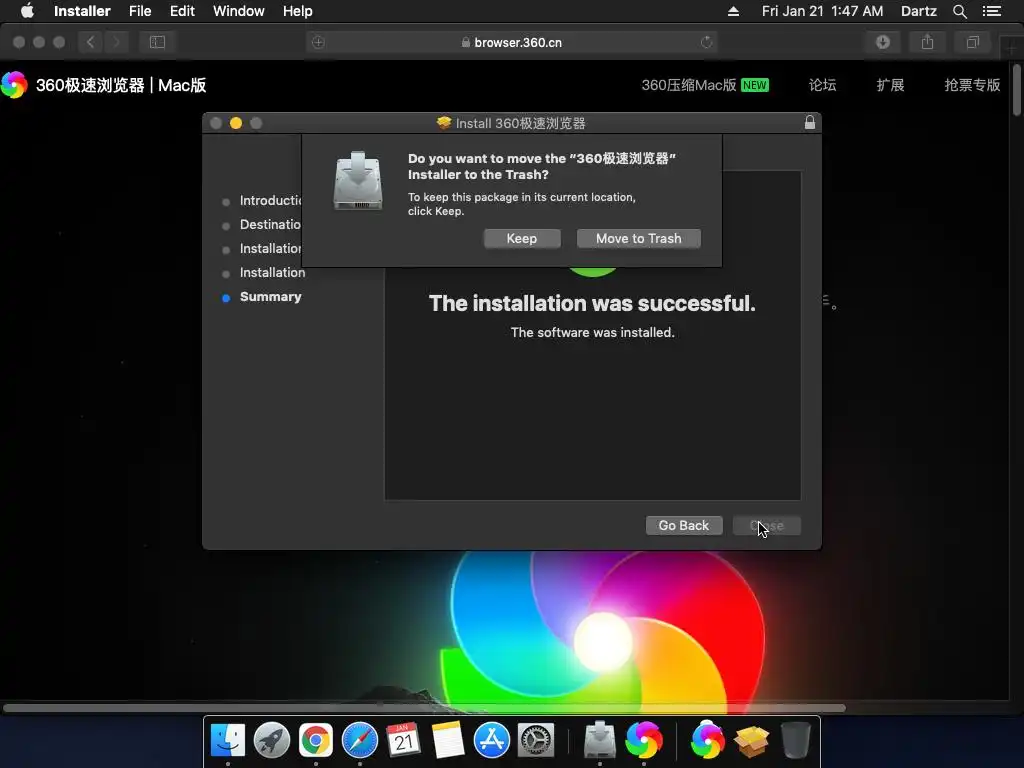Click the Go Back button

(684, 525)
